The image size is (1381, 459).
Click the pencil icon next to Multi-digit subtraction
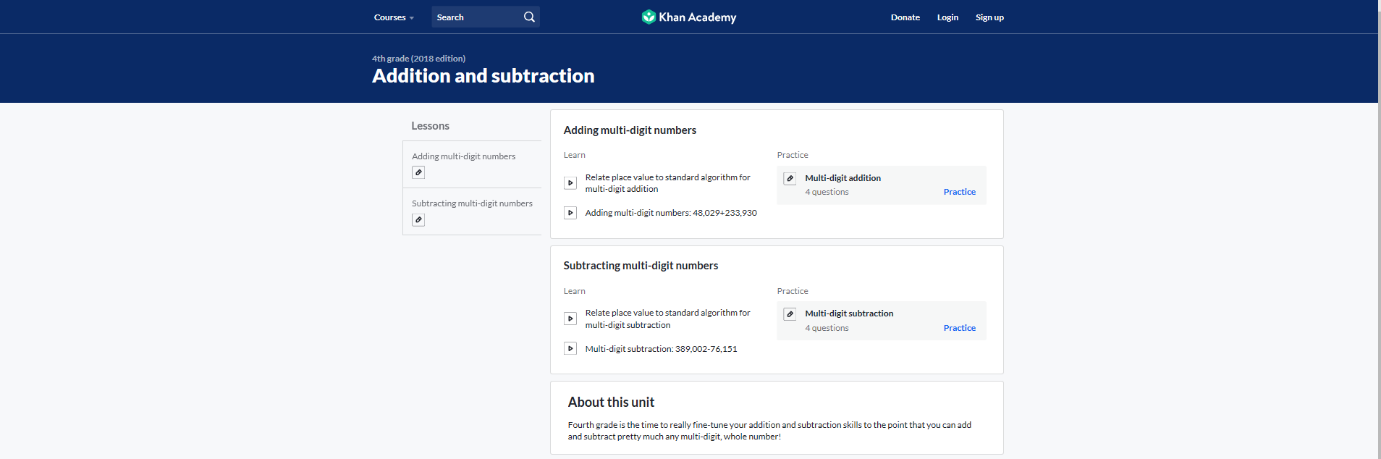pos(790,314)
